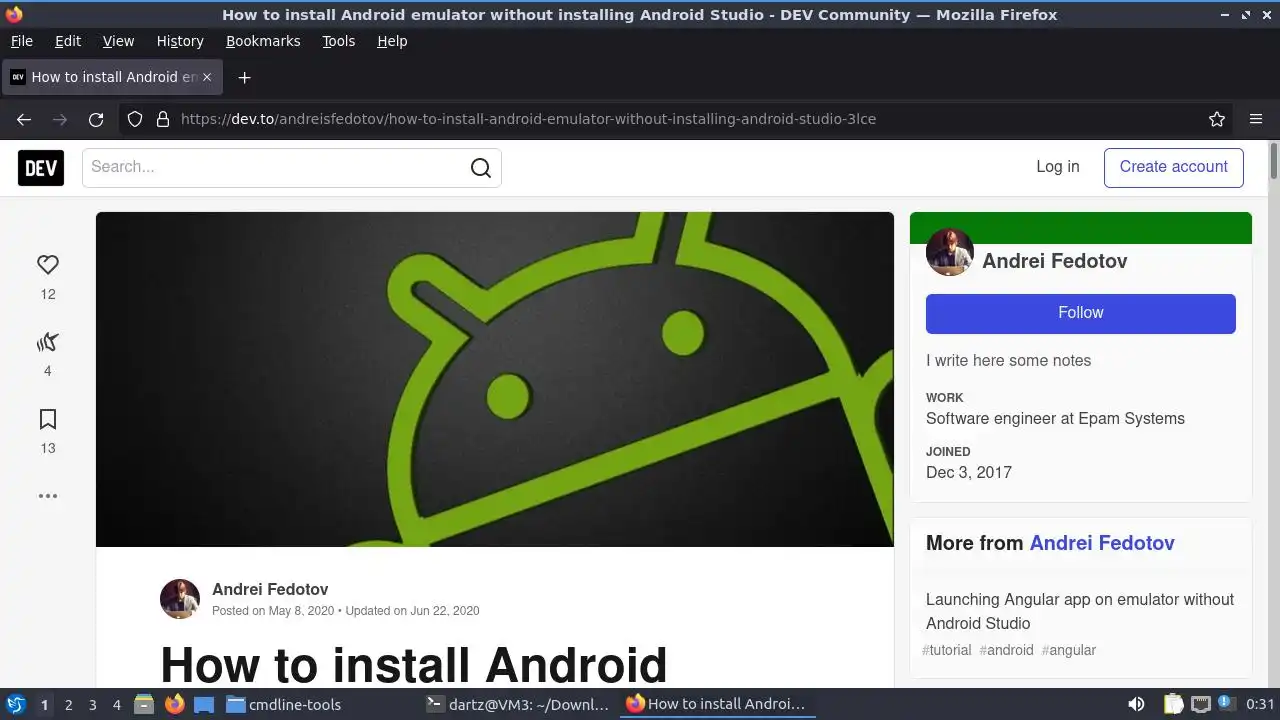Switch to dartz@VM3 terminal taskbar window
This screenshot has height=720, width=1280.
pyautogui.click(x=517, y=705)
